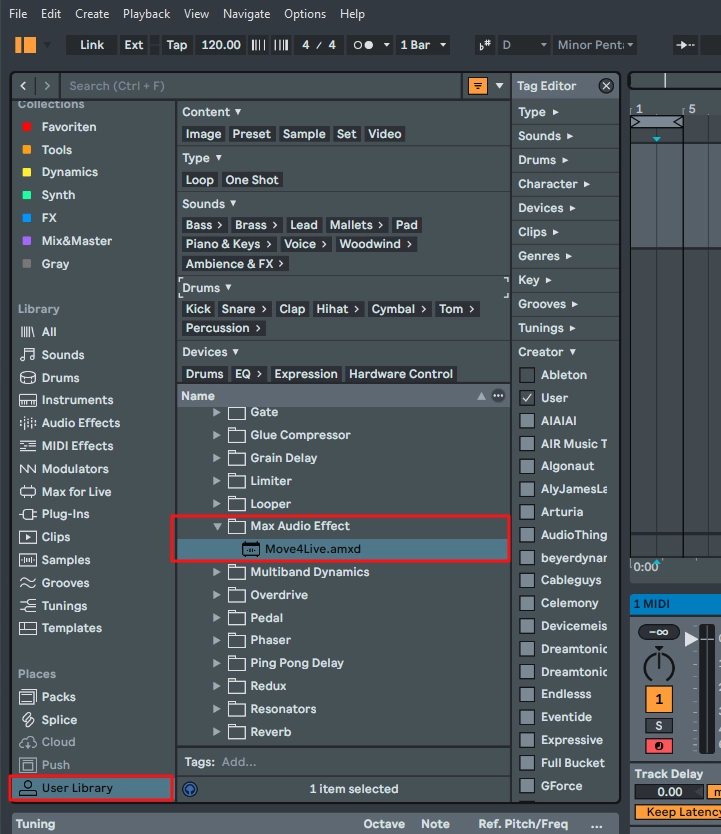This screenshot has height=834, width=721.
Task: Close the Tag Editor panel
Action: [x=606, y=86]
